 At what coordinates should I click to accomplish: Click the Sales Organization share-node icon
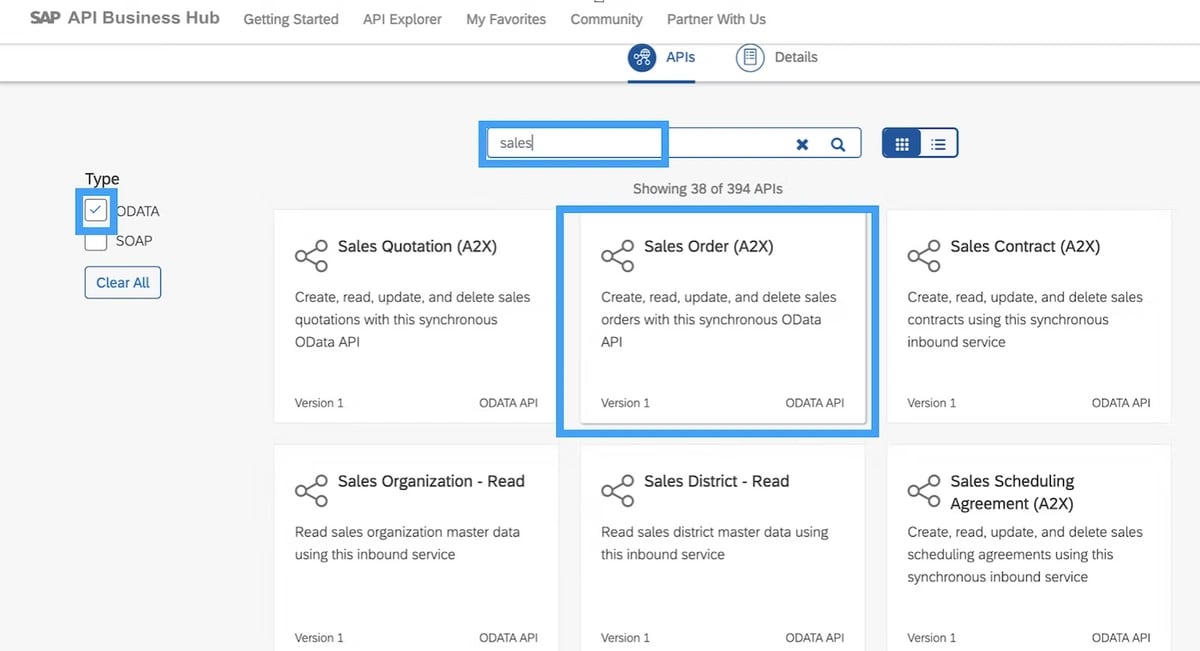coord(311,491)
